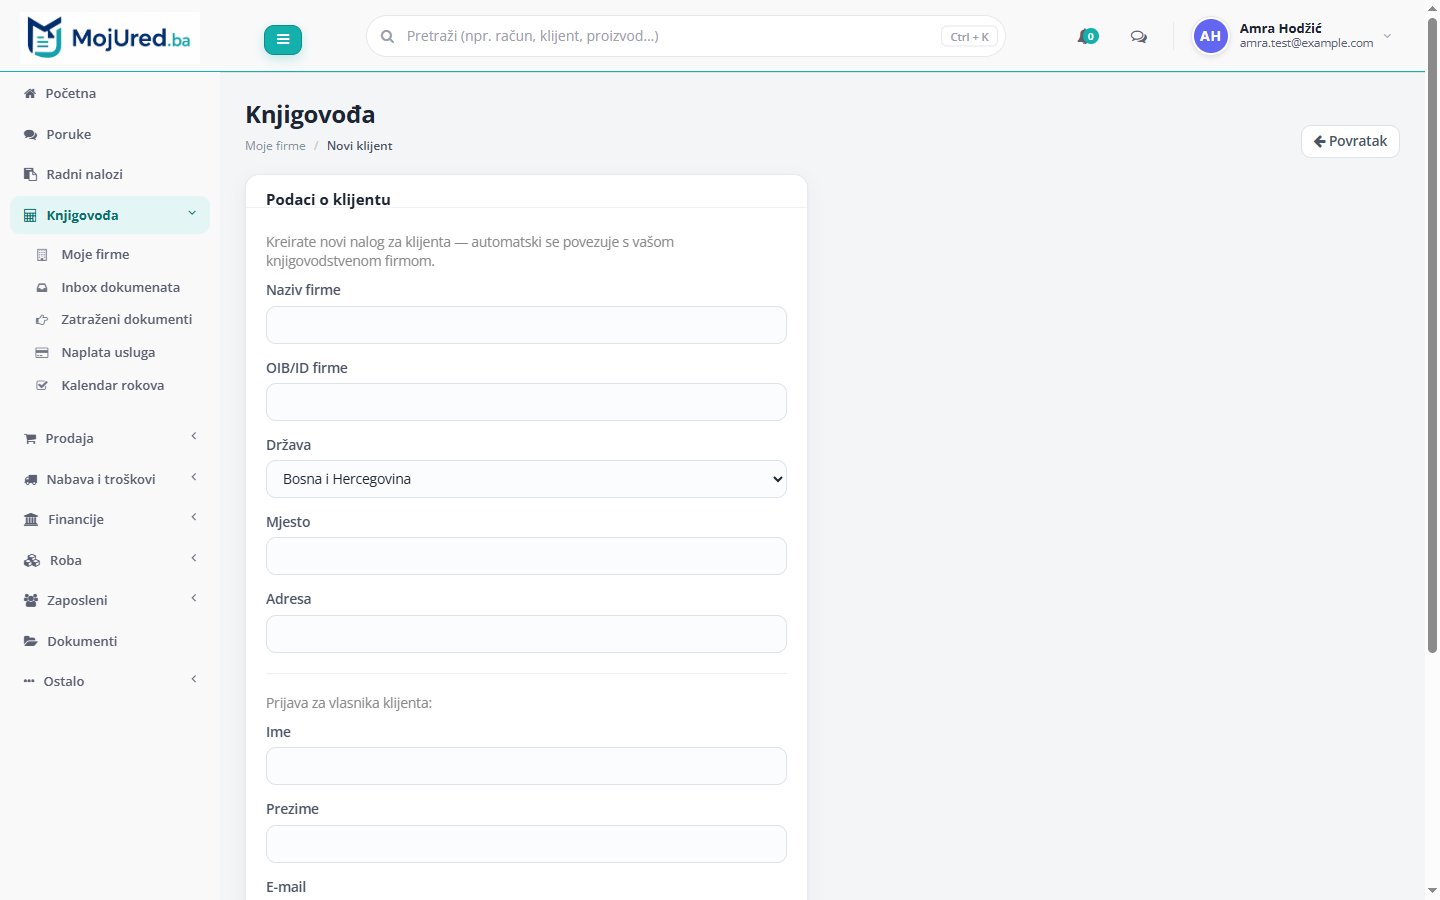The width and height of the screenshot is (1440, 900).
Task: Expand the user account menu chevron
Action: (1387, 36)
